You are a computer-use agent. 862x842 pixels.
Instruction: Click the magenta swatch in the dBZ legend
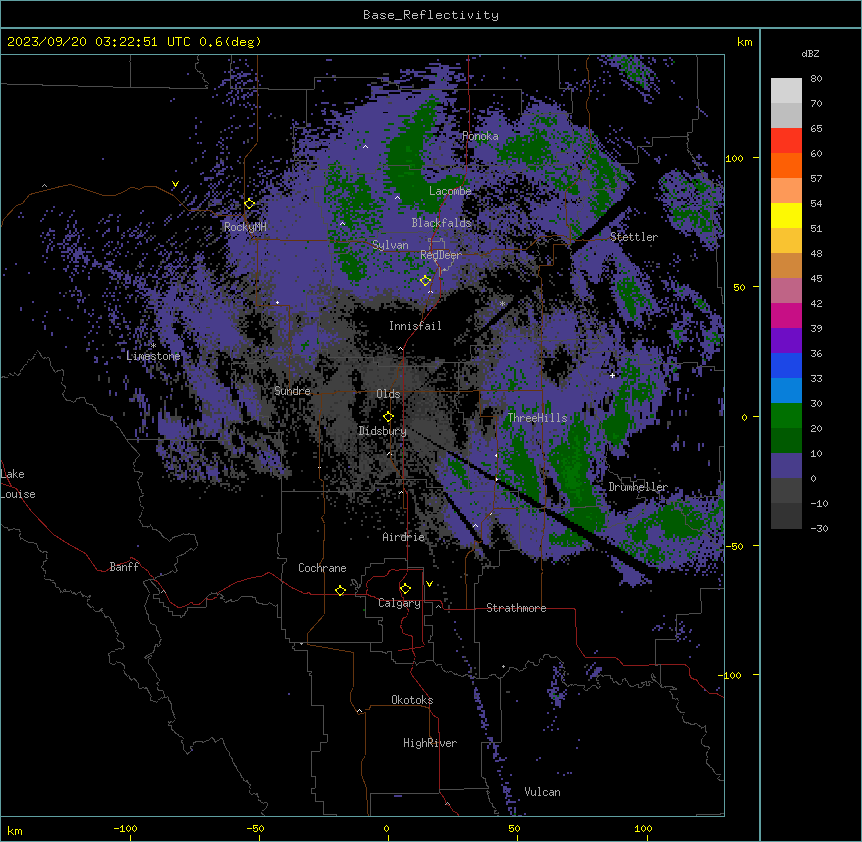tap(786, 315)
